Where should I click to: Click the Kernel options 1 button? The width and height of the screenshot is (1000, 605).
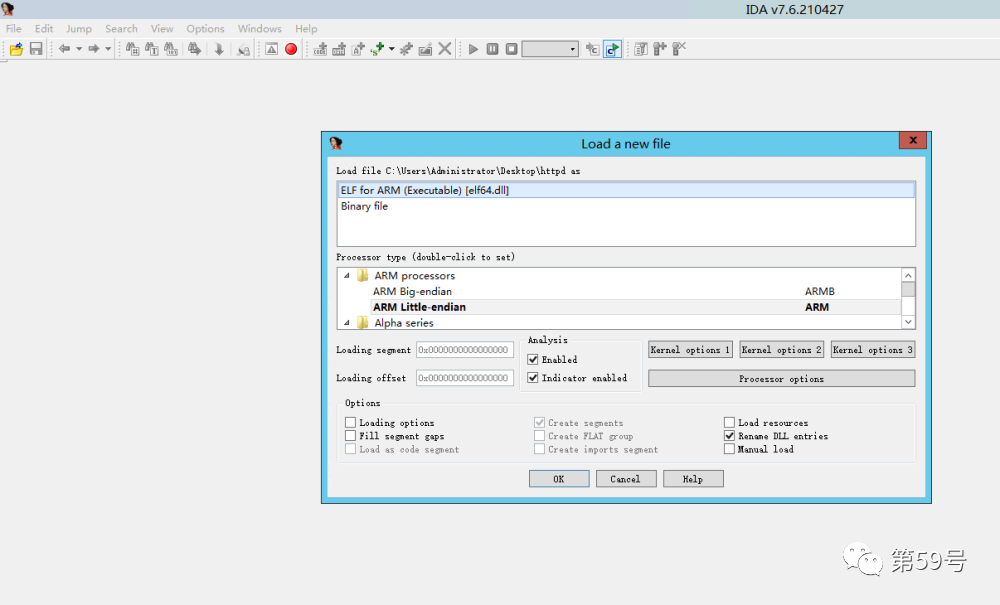(690, 349)
